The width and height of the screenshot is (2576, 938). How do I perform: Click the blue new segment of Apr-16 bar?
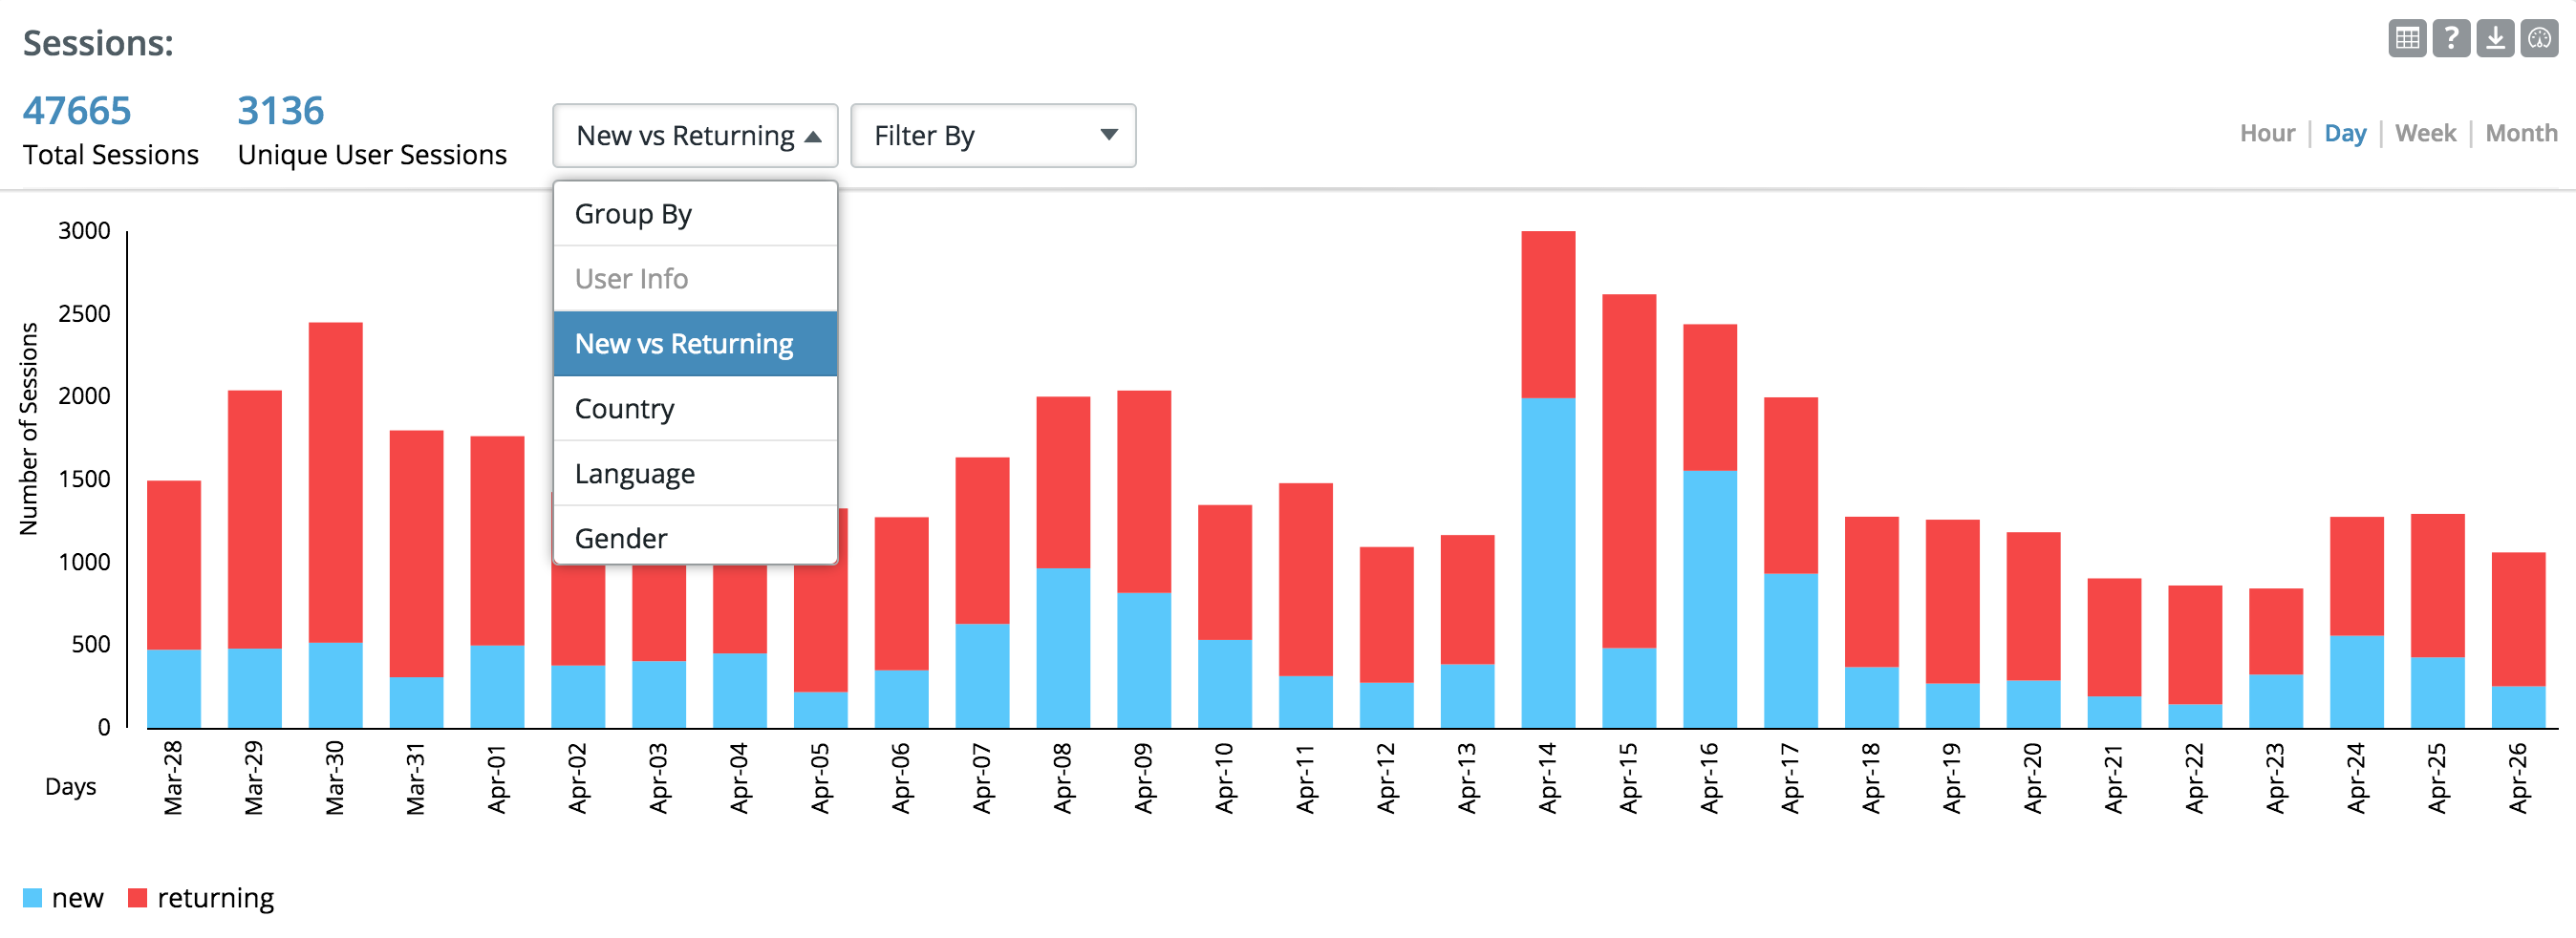pos(1710,598)
